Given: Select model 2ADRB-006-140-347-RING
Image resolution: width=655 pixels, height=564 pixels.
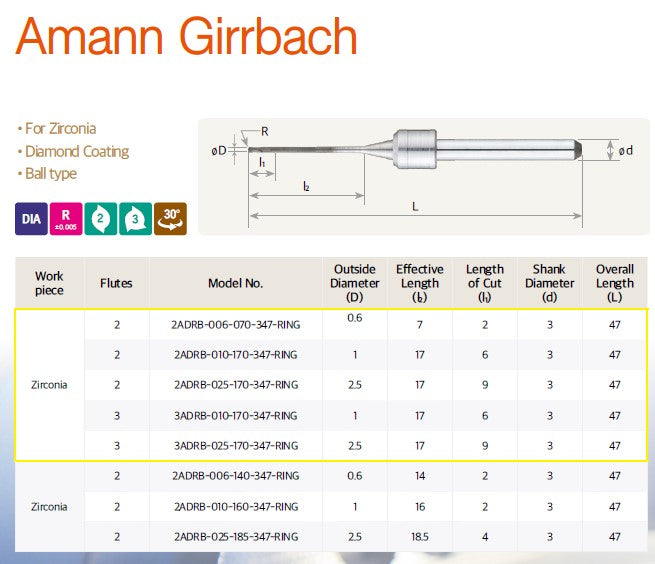Looking at the screenshot, I should 236,475.
